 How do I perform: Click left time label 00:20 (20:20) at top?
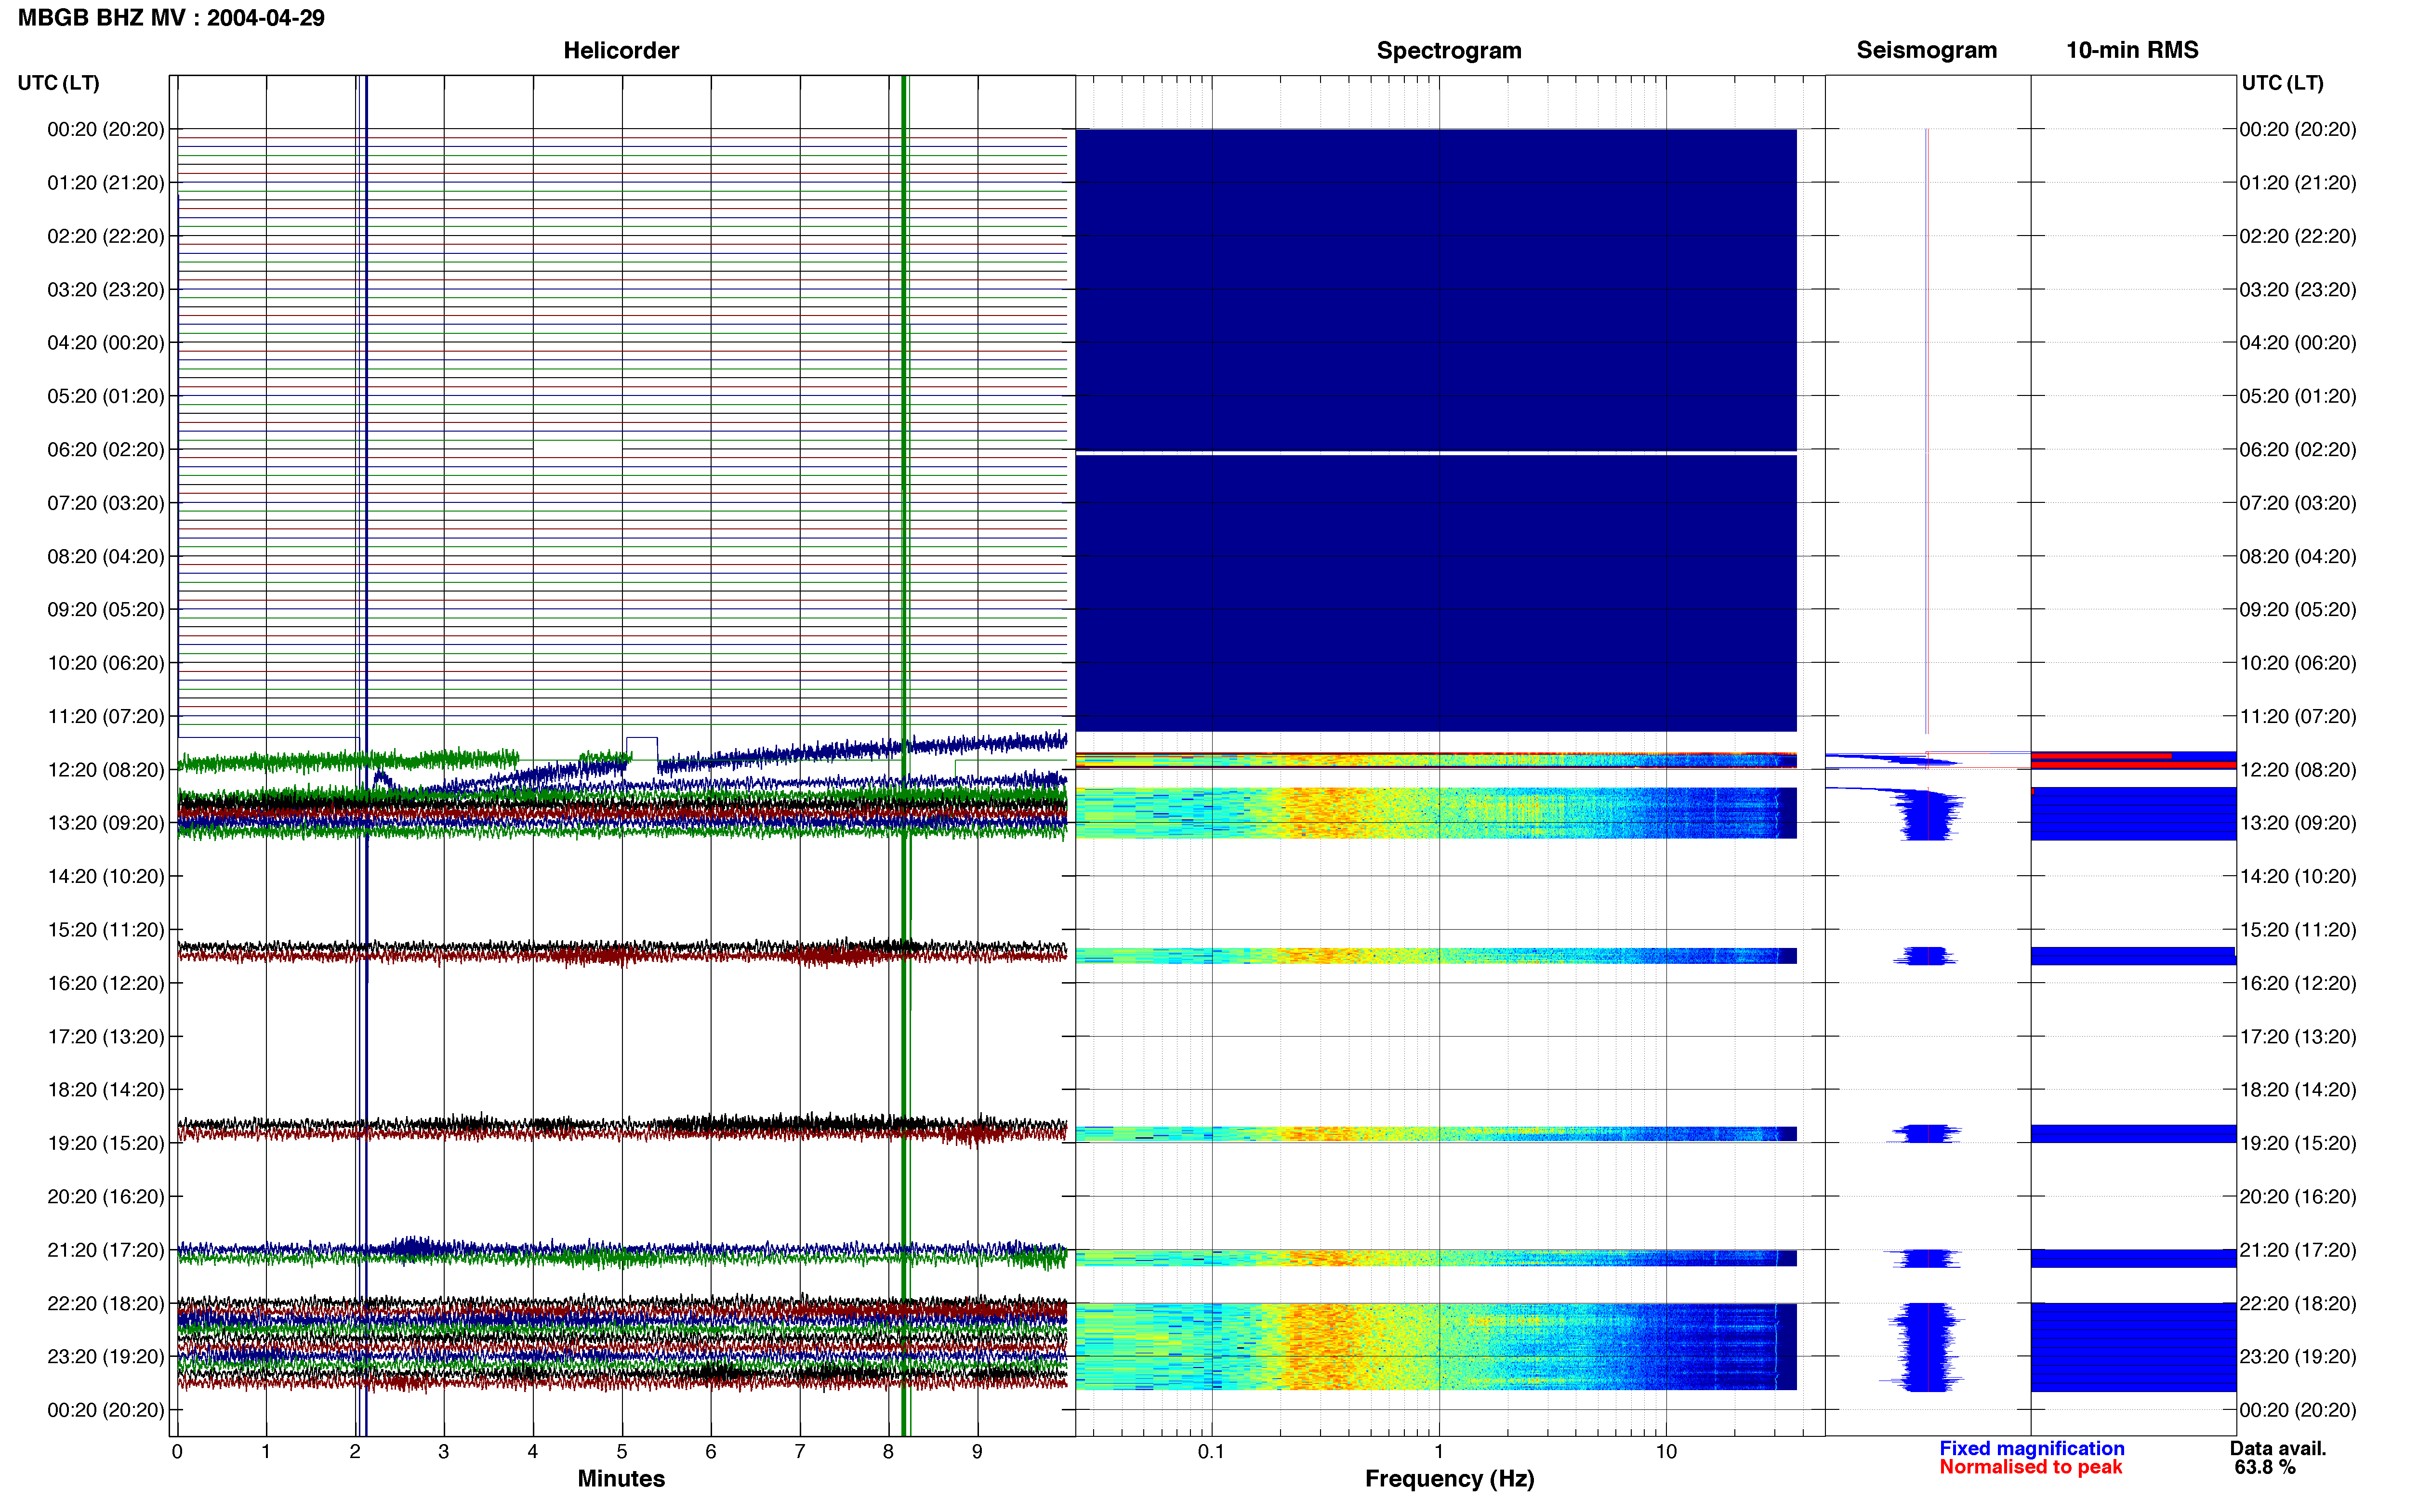pyautogui.click(x=106, y=129)
